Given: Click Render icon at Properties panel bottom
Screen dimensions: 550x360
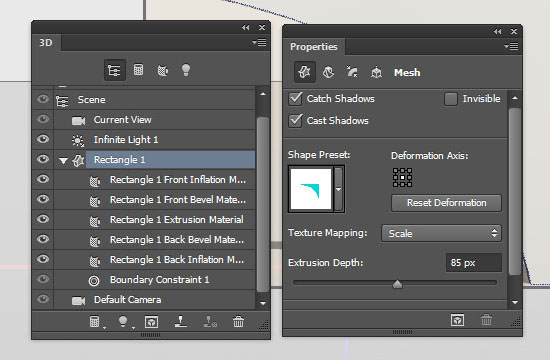Looking at the screenshot, I should (x=457, y=320).
